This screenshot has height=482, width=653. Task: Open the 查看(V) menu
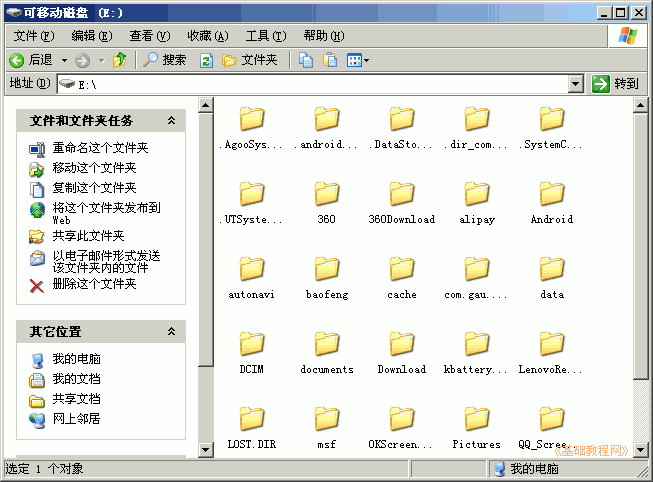[150, 36]
